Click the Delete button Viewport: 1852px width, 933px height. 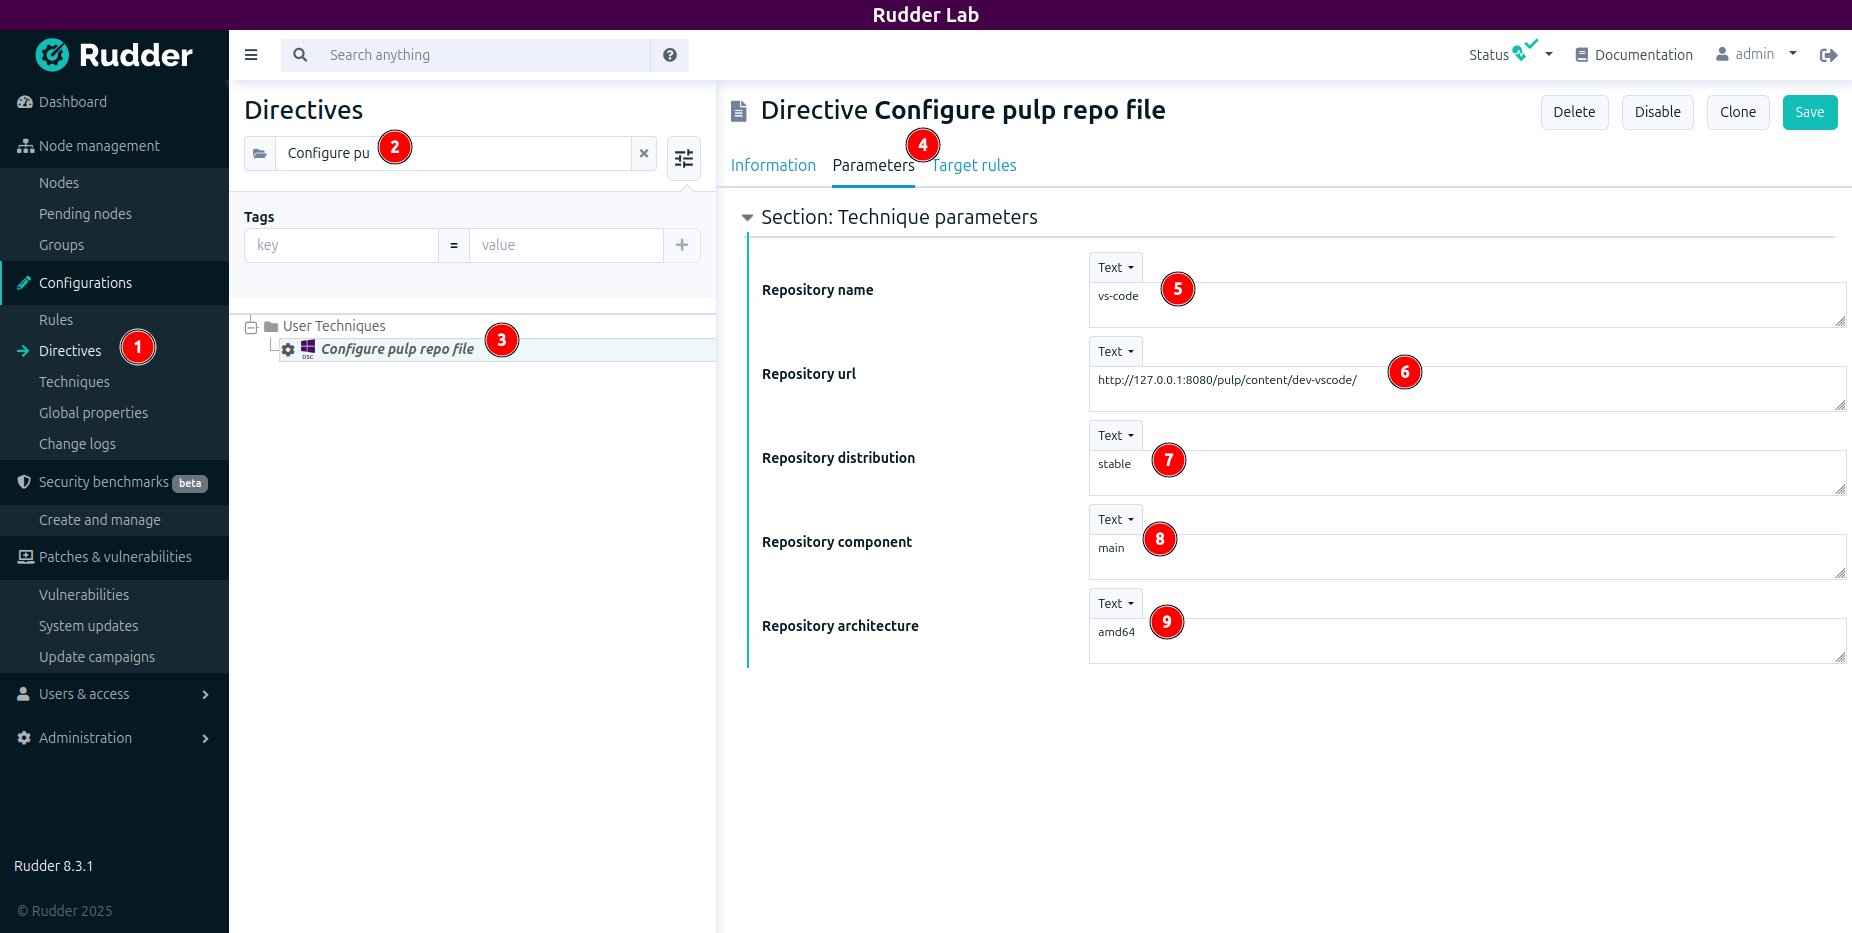pos(1574,112)
